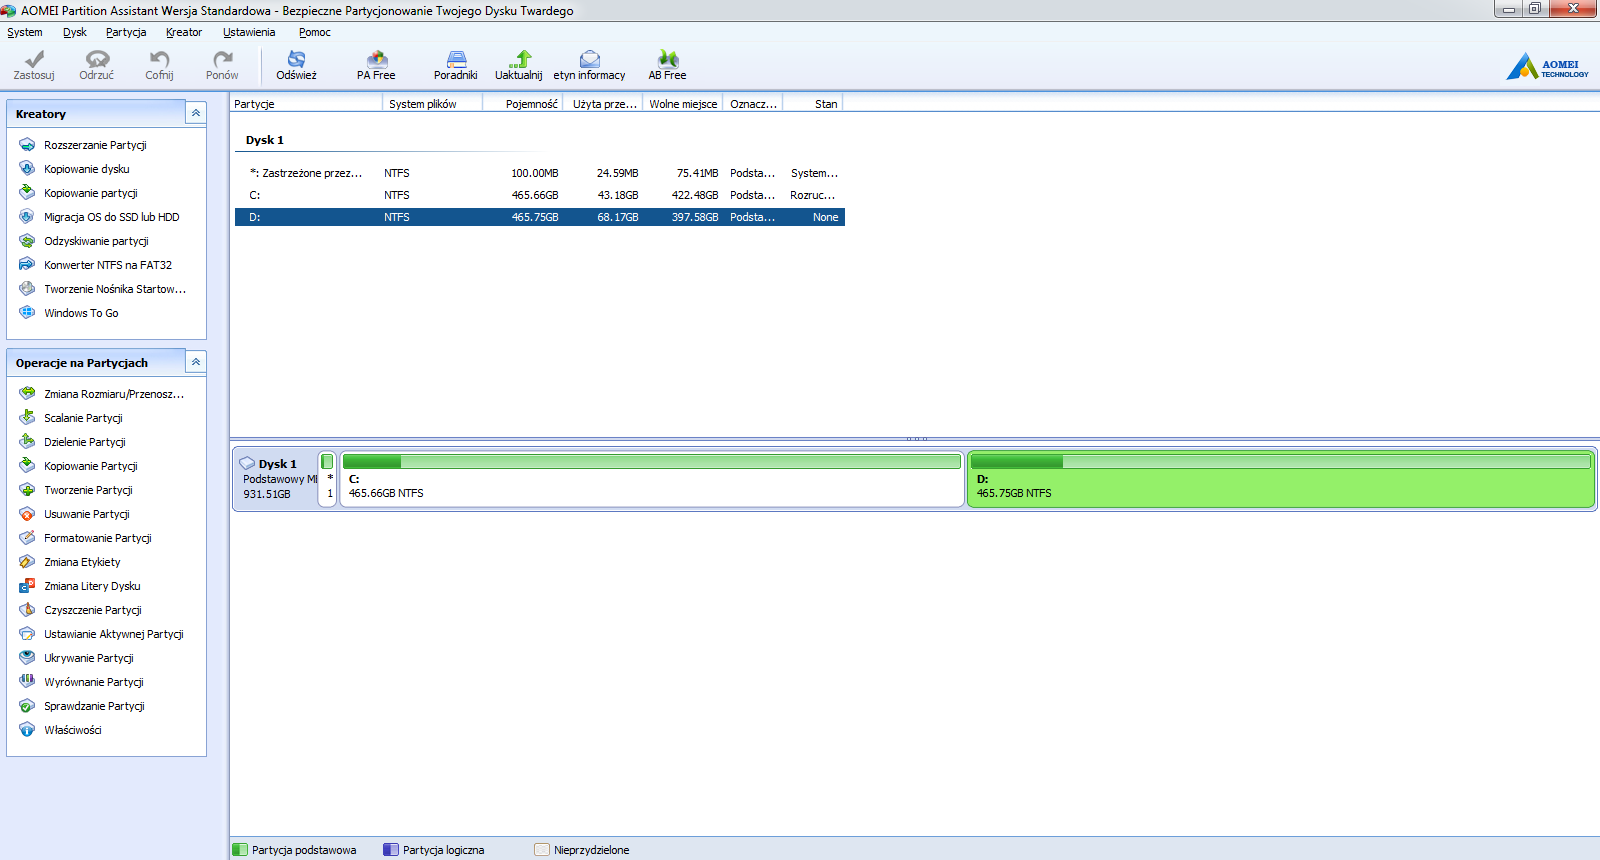This screenshot has height=860, width=1600.
Task: Select the D: row in partition list
Action: [540, 217]
